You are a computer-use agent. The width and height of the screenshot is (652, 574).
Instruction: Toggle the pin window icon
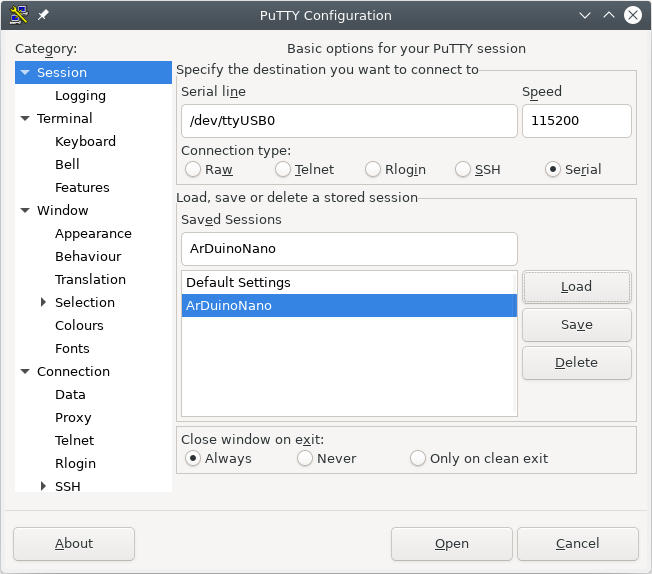43,15
